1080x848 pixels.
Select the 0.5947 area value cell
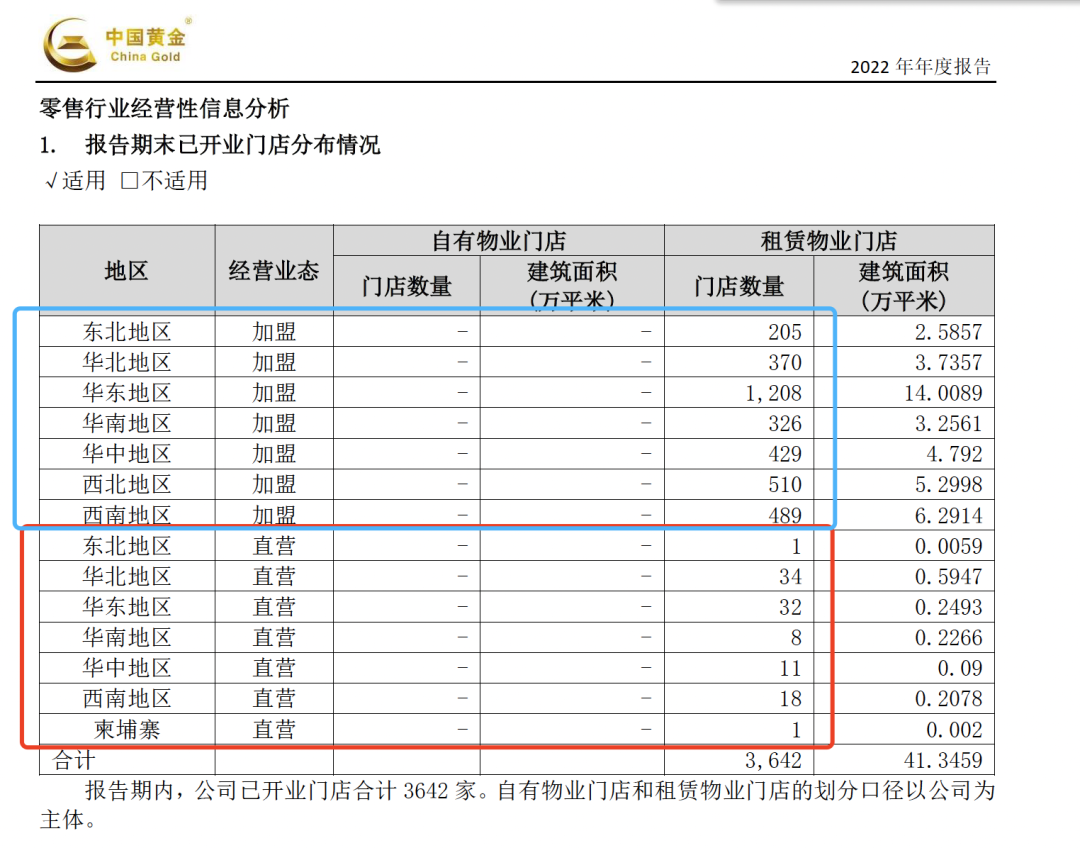click(x=950, y=577)
